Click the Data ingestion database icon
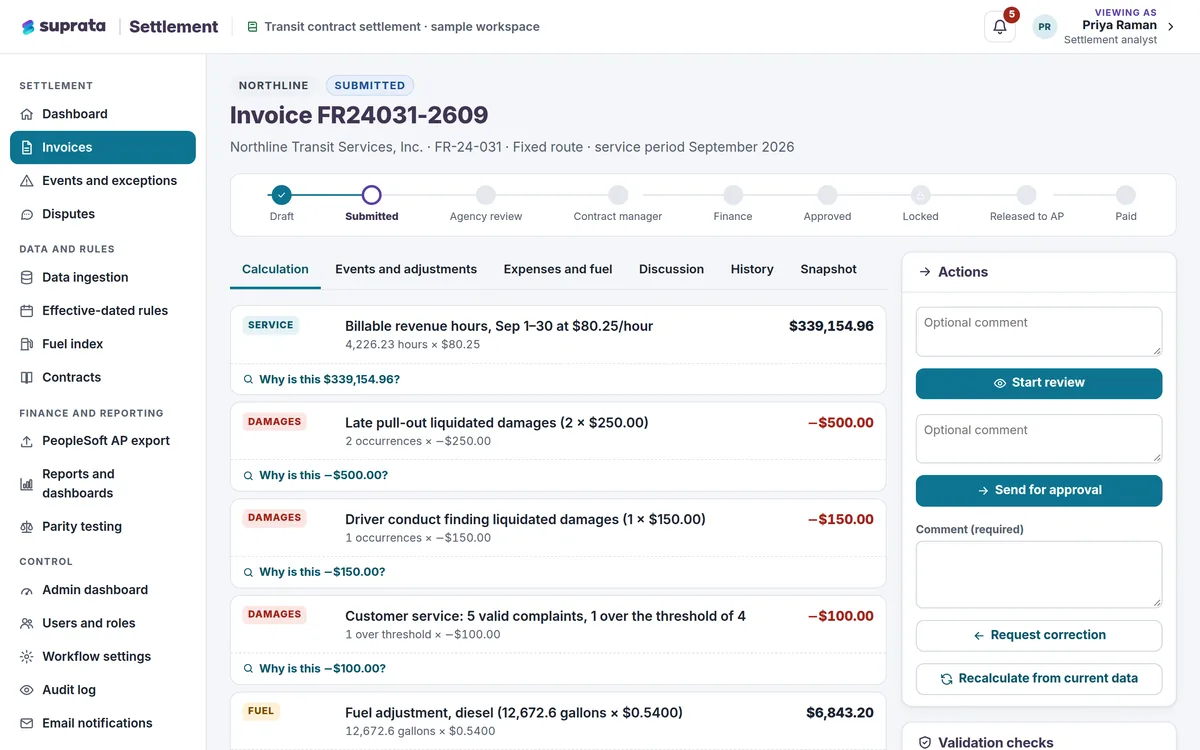The image size is (1200, 750). (27, 277)
